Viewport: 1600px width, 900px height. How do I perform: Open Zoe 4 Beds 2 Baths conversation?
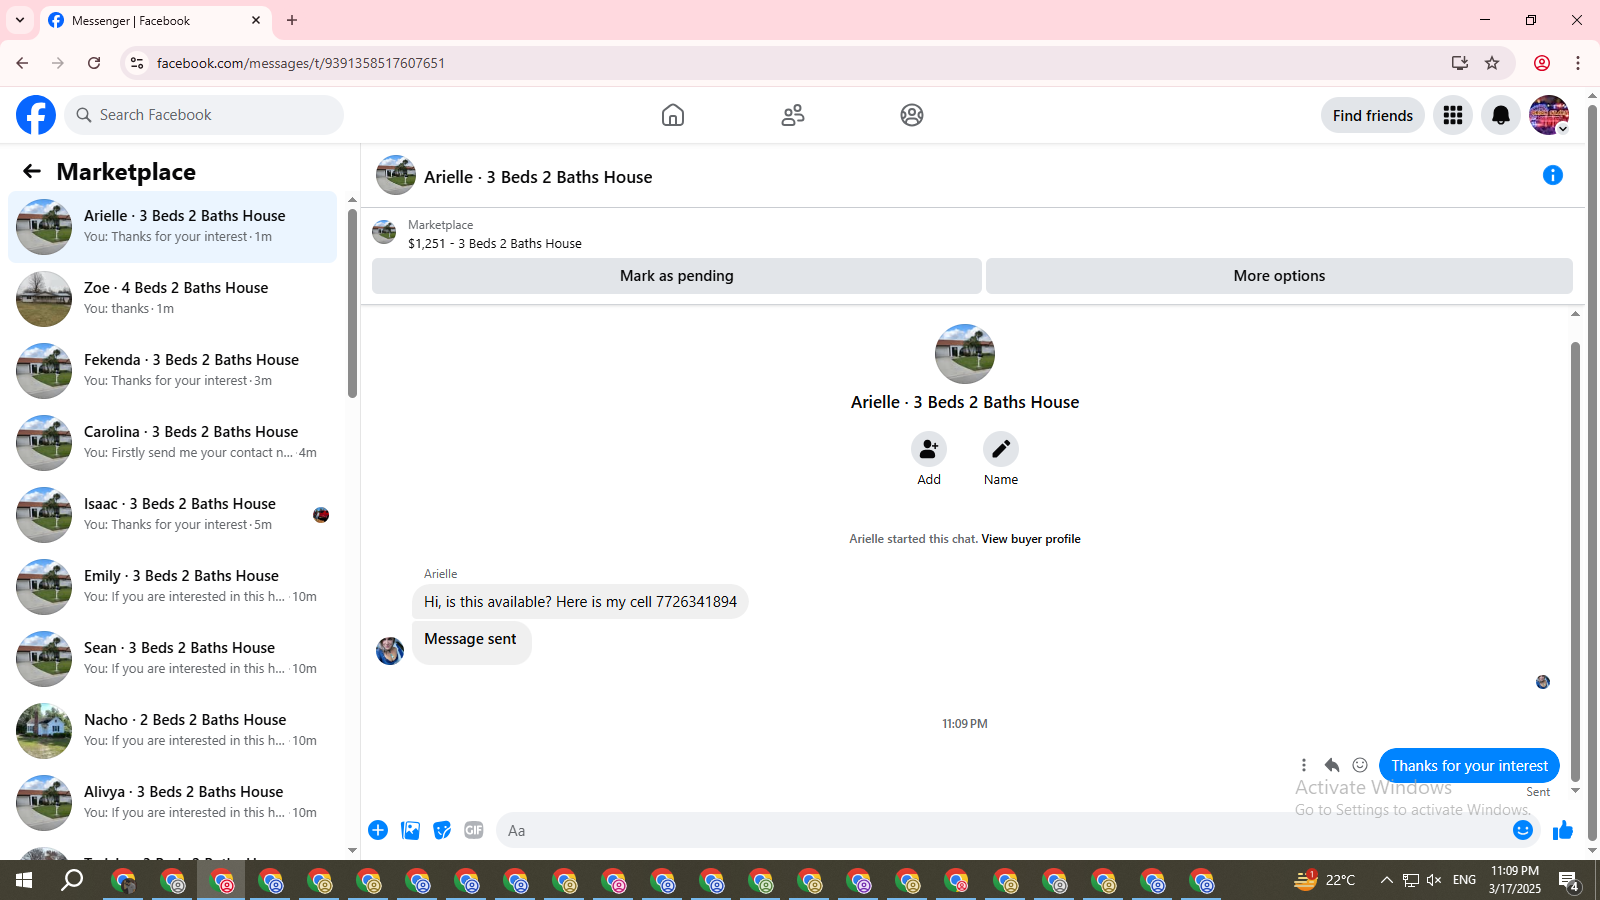(x=173, y=299)
